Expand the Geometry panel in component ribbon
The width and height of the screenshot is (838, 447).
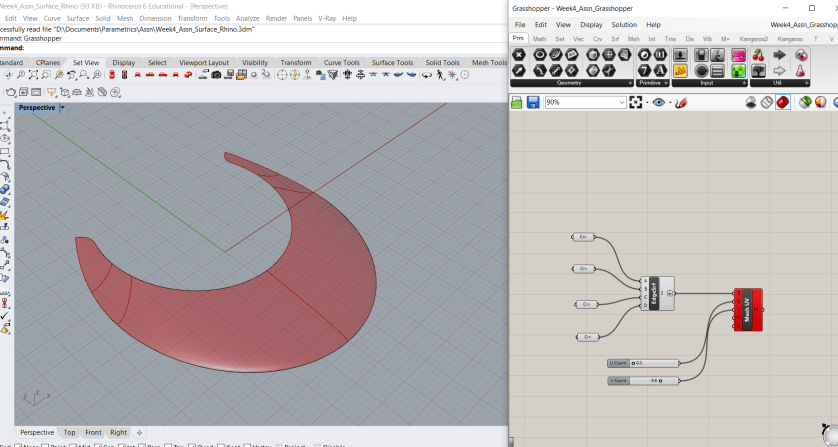coord(631,83)
